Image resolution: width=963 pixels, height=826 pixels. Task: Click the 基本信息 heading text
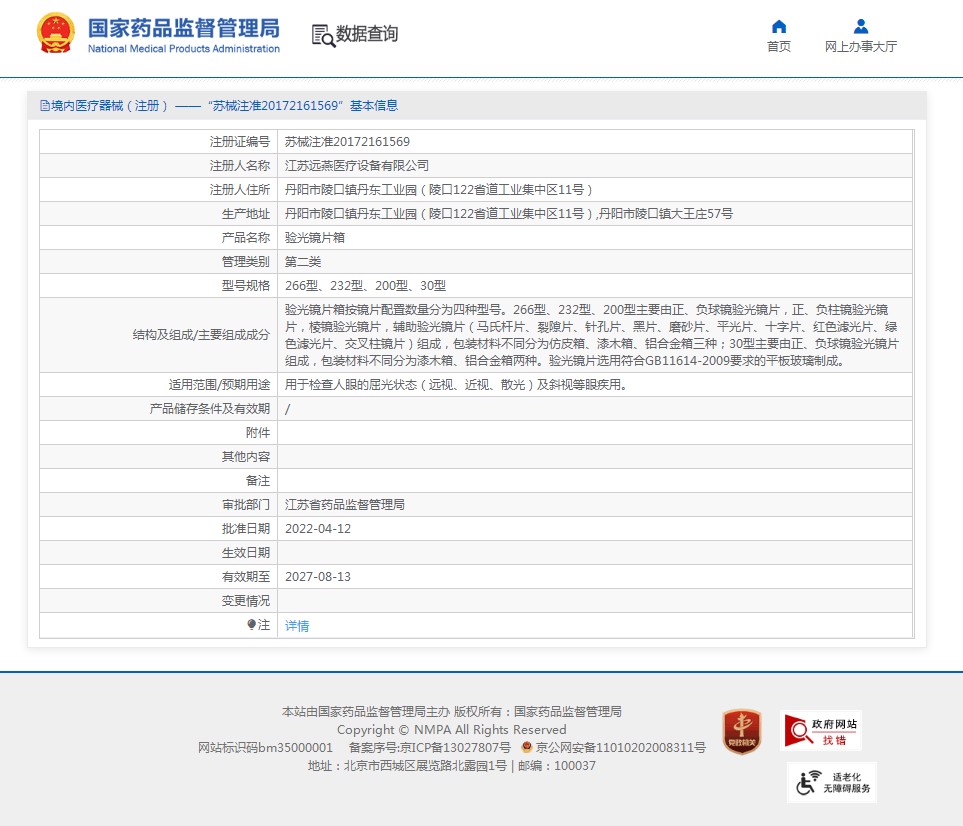coord(374,106)
